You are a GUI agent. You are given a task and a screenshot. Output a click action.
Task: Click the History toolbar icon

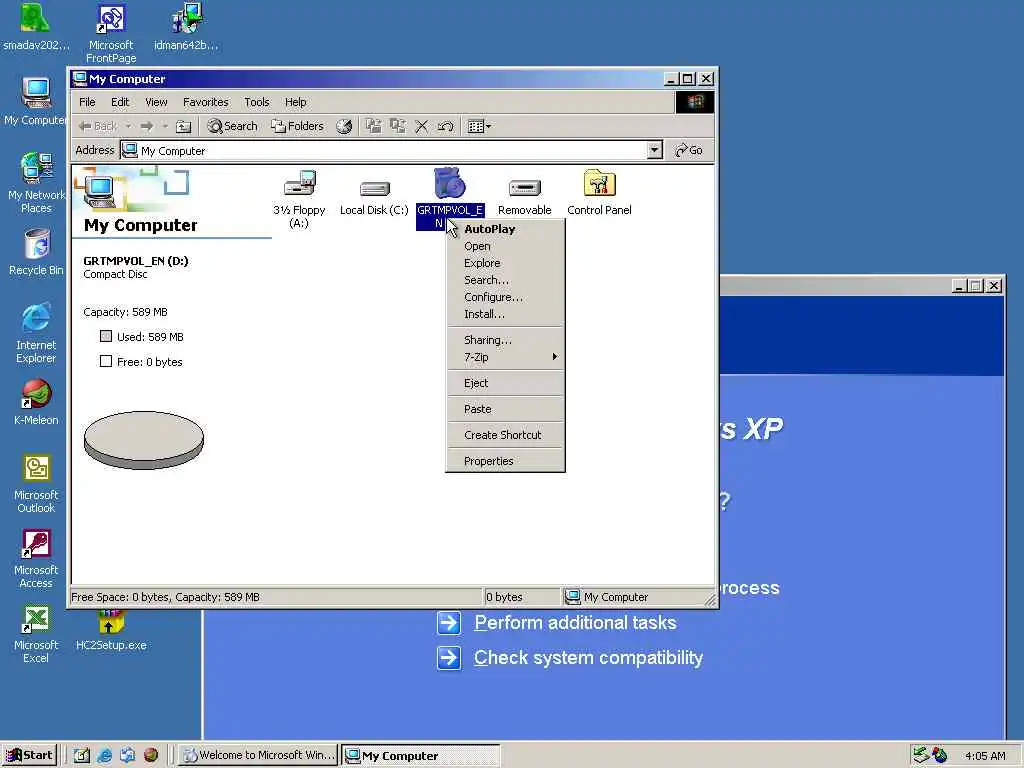344,127
